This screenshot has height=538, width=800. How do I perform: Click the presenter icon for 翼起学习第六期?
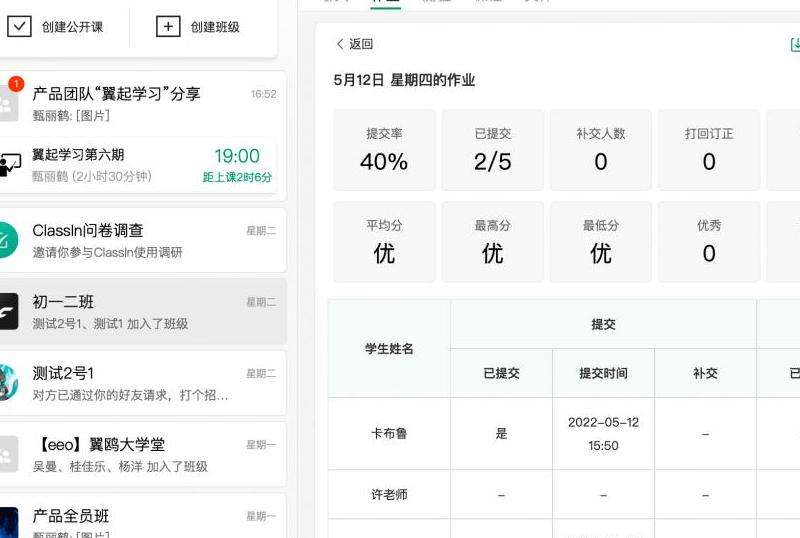point(10,165)
